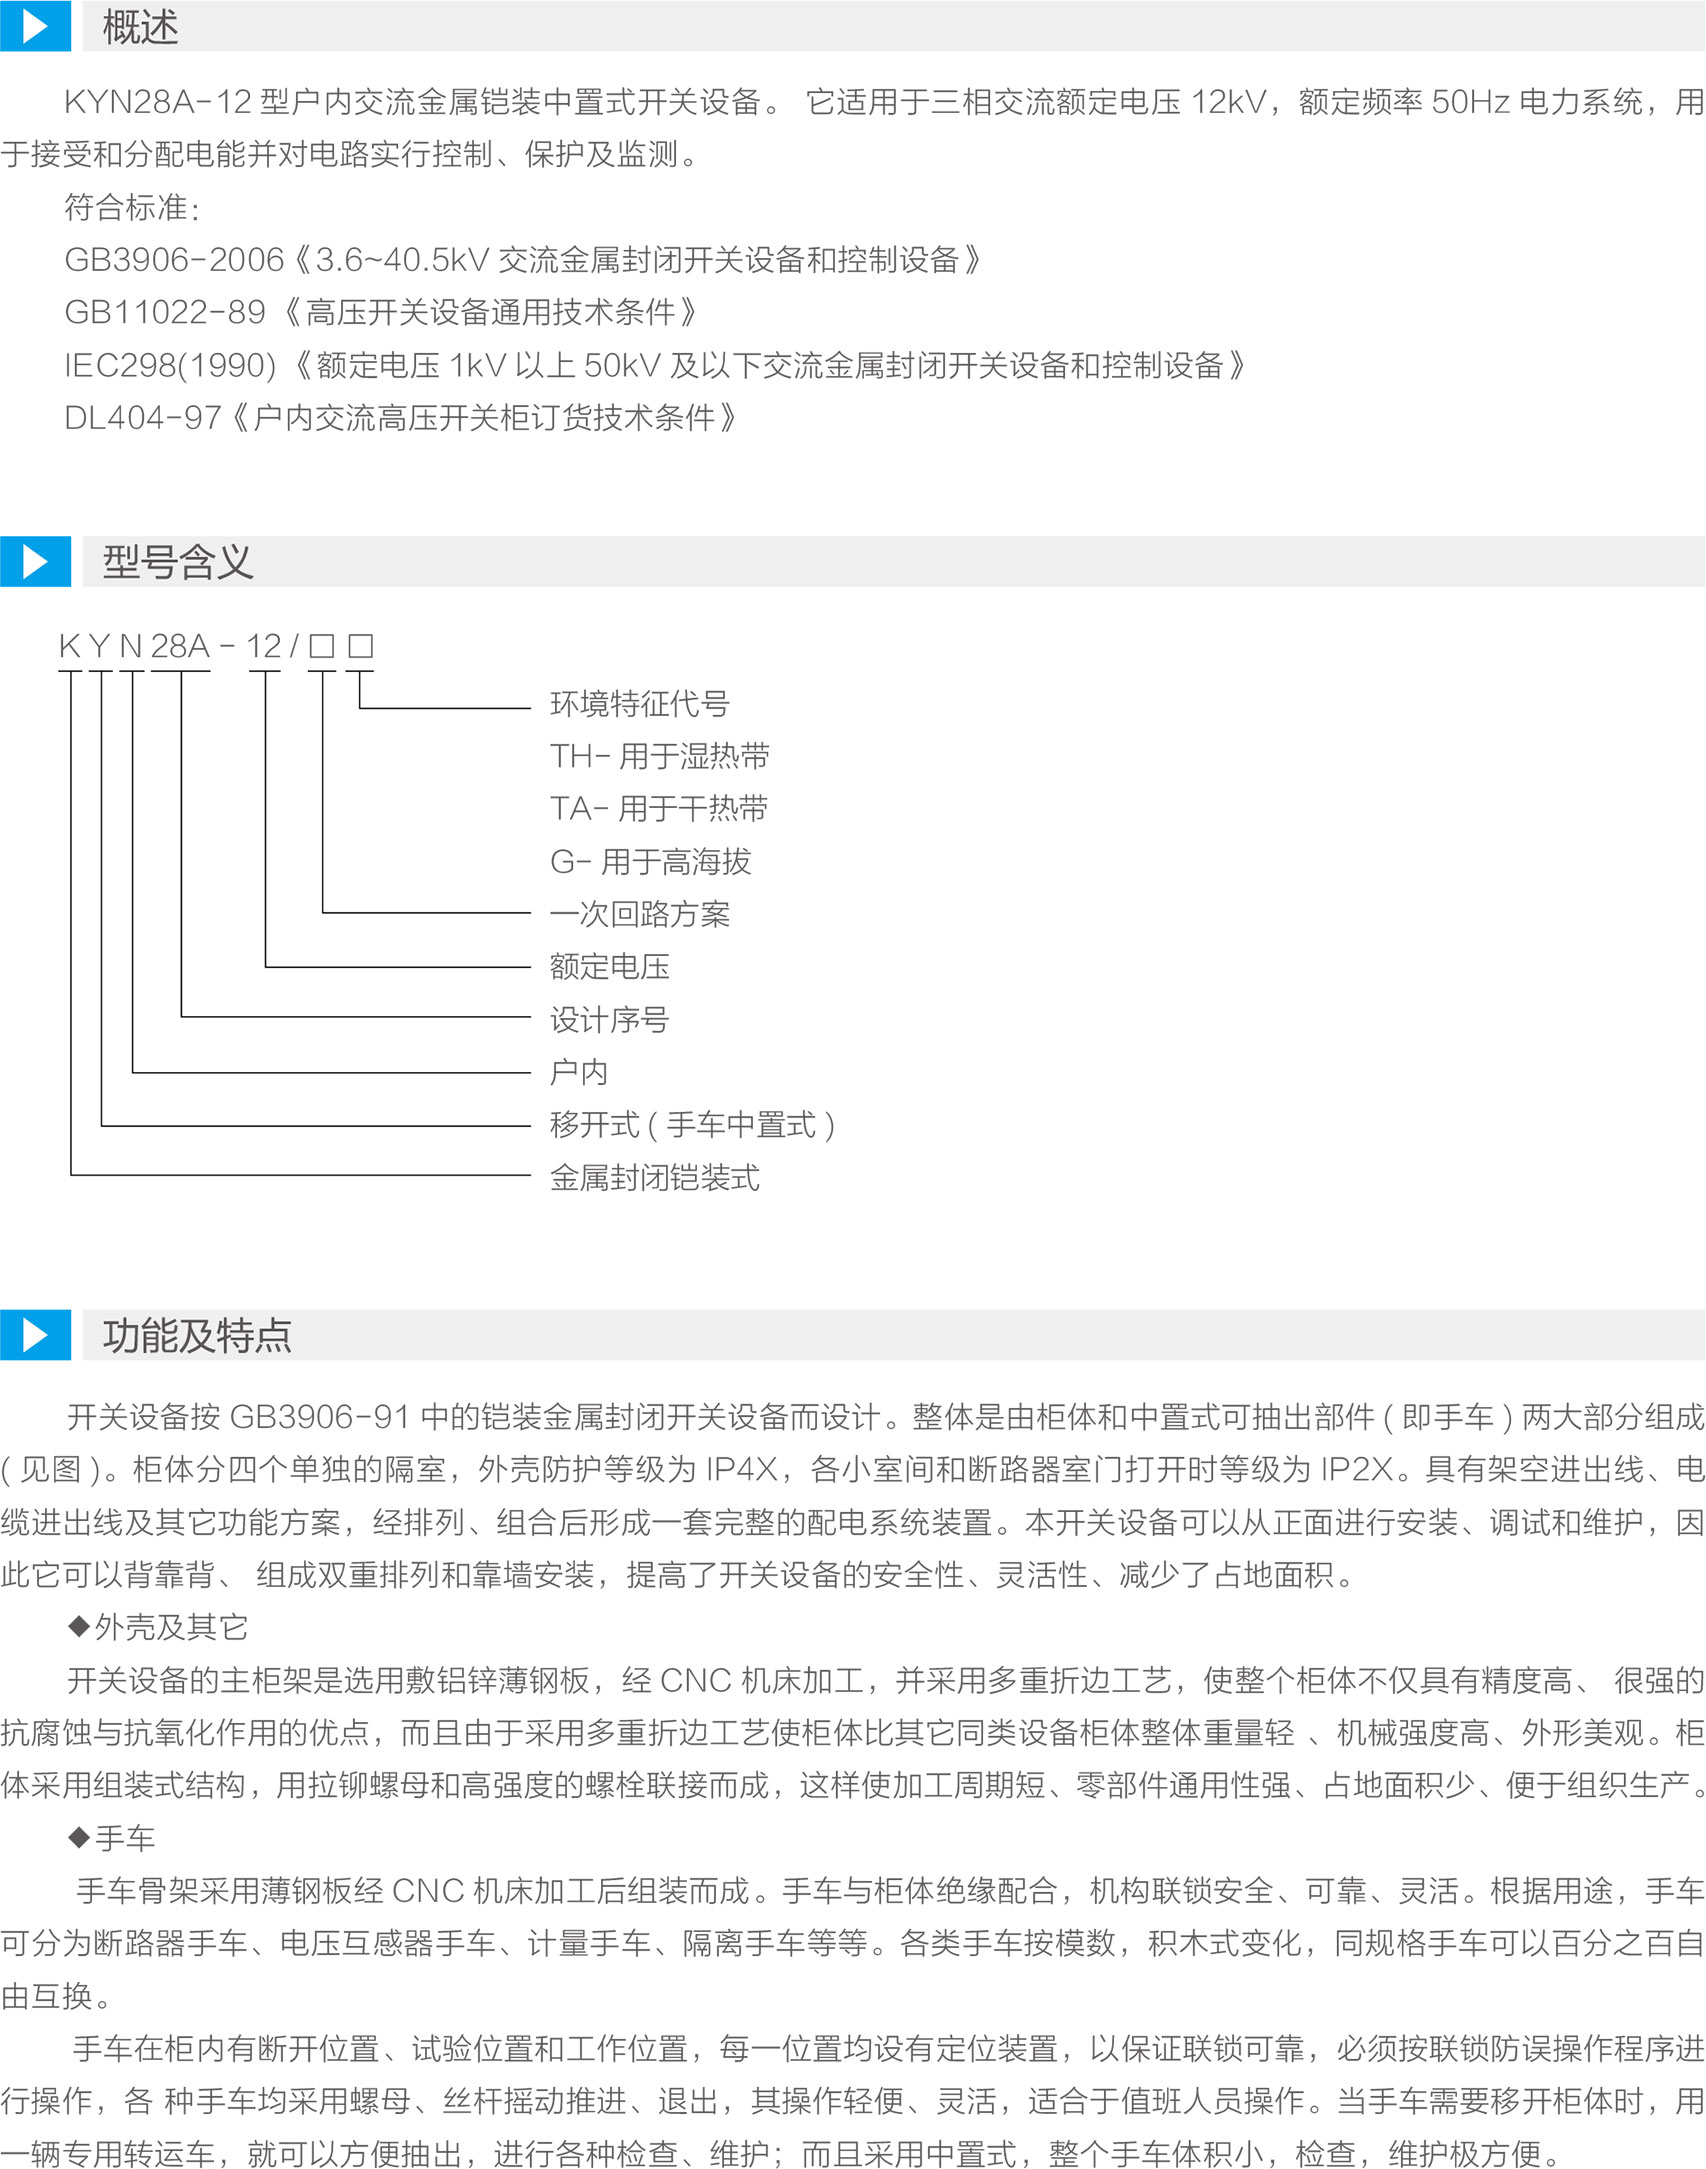Select the TA- 用于干热带 entry
Screen dimensions: 1706x2169
pos(658,809)
